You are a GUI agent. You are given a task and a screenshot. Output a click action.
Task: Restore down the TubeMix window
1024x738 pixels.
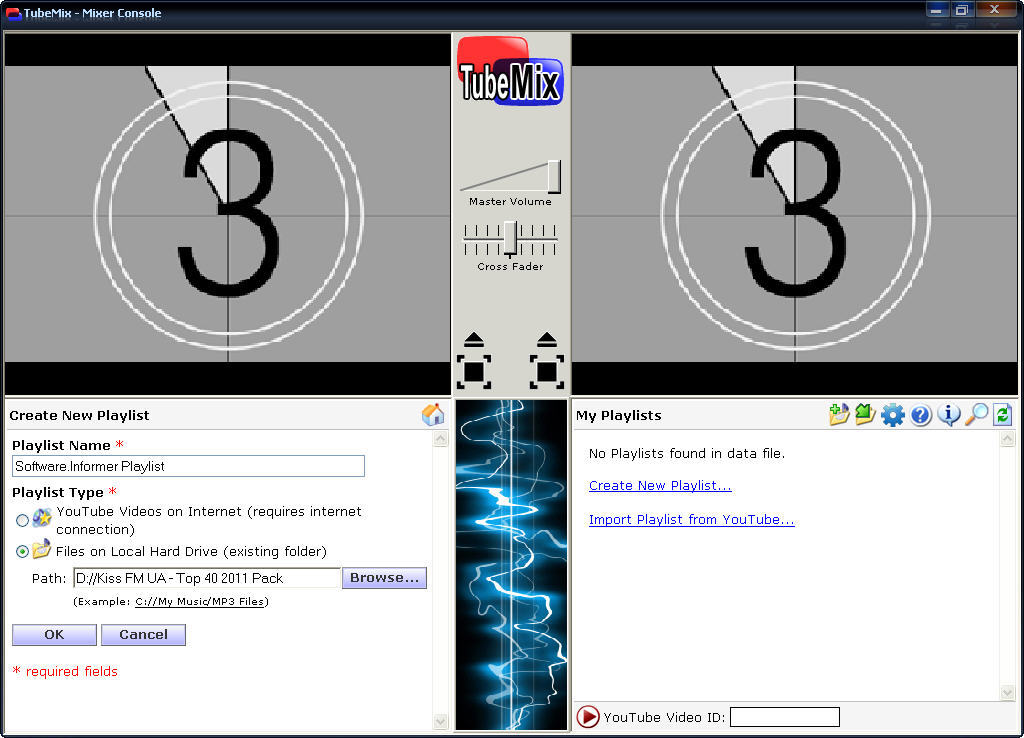[x=961, y=10]
